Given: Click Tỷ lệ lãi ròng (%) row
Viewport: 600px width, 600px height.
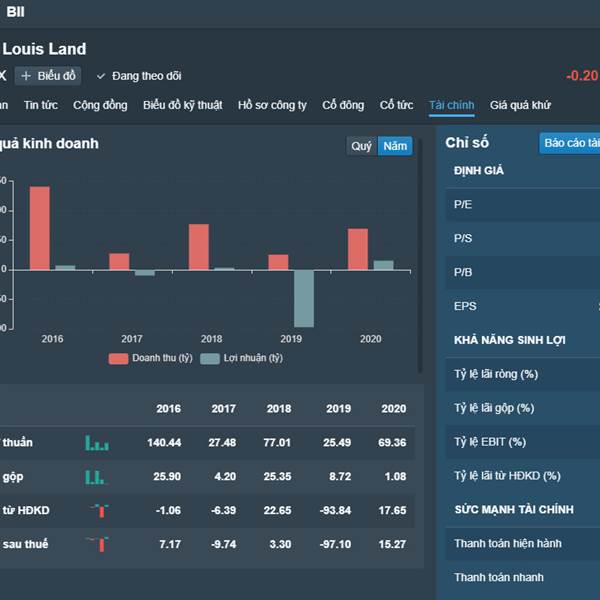Looking at the screenshot, I should click(x=523, y=374).
